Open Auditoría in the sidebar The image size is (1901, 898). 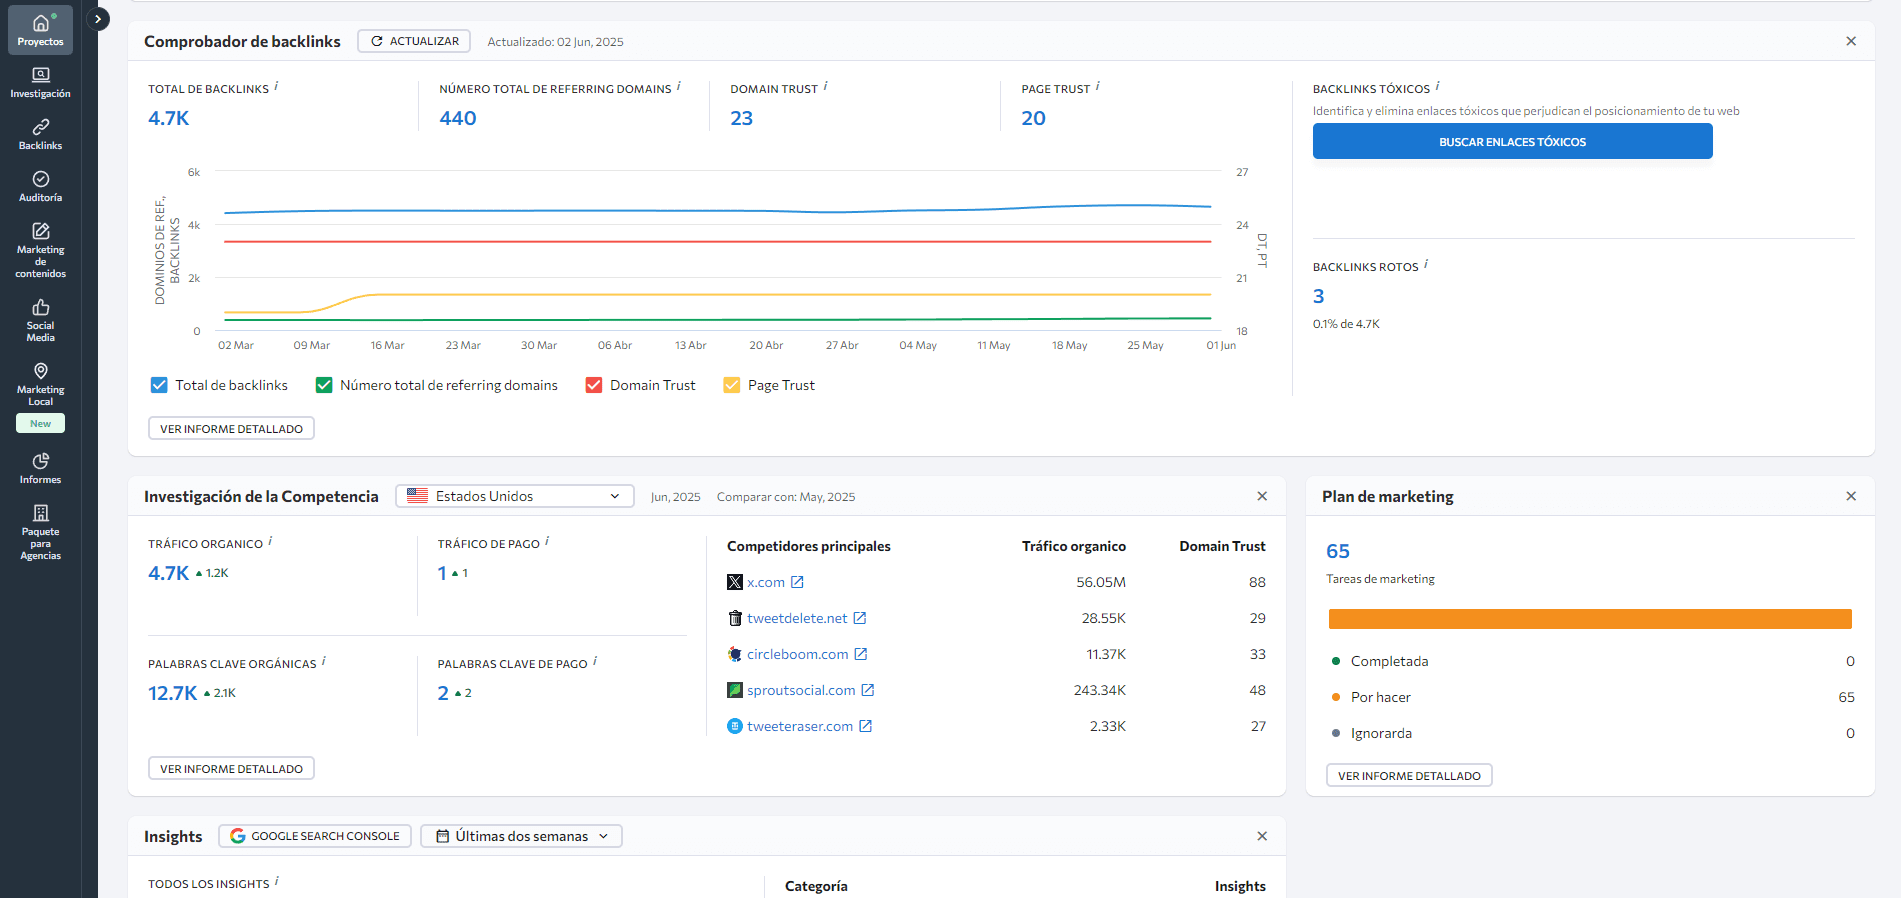click(x=40, y=186)
